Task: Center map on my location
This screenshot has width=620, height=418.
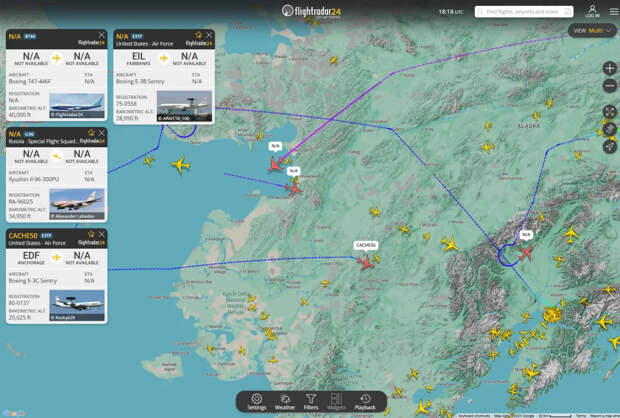Action: [x=610, y=146]
